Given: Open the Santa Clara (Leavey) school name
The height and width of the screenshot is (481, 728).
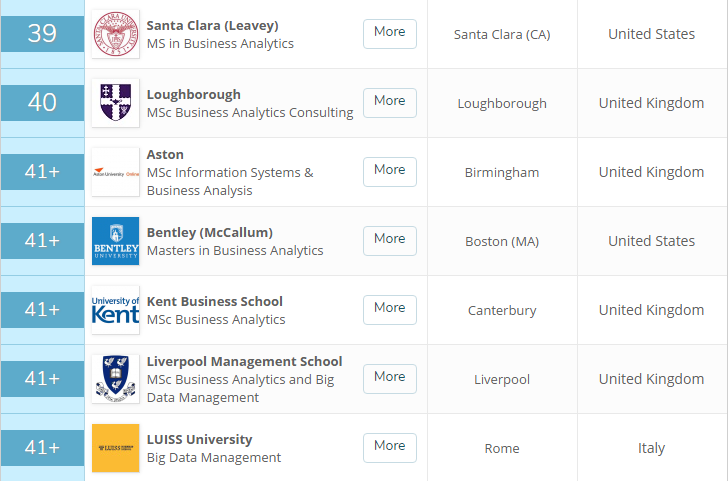Looking at the screenshot, I should 212,25.
